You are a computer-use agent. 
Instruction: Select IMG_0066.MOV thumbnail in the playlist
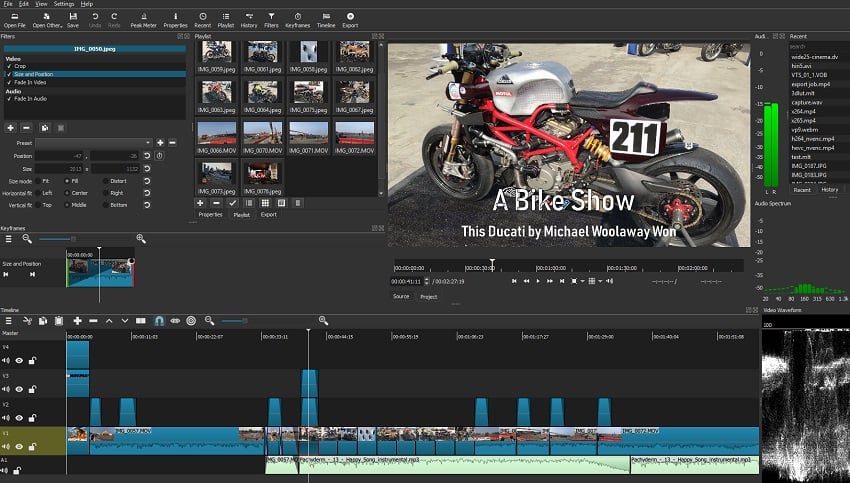[216, 135]
